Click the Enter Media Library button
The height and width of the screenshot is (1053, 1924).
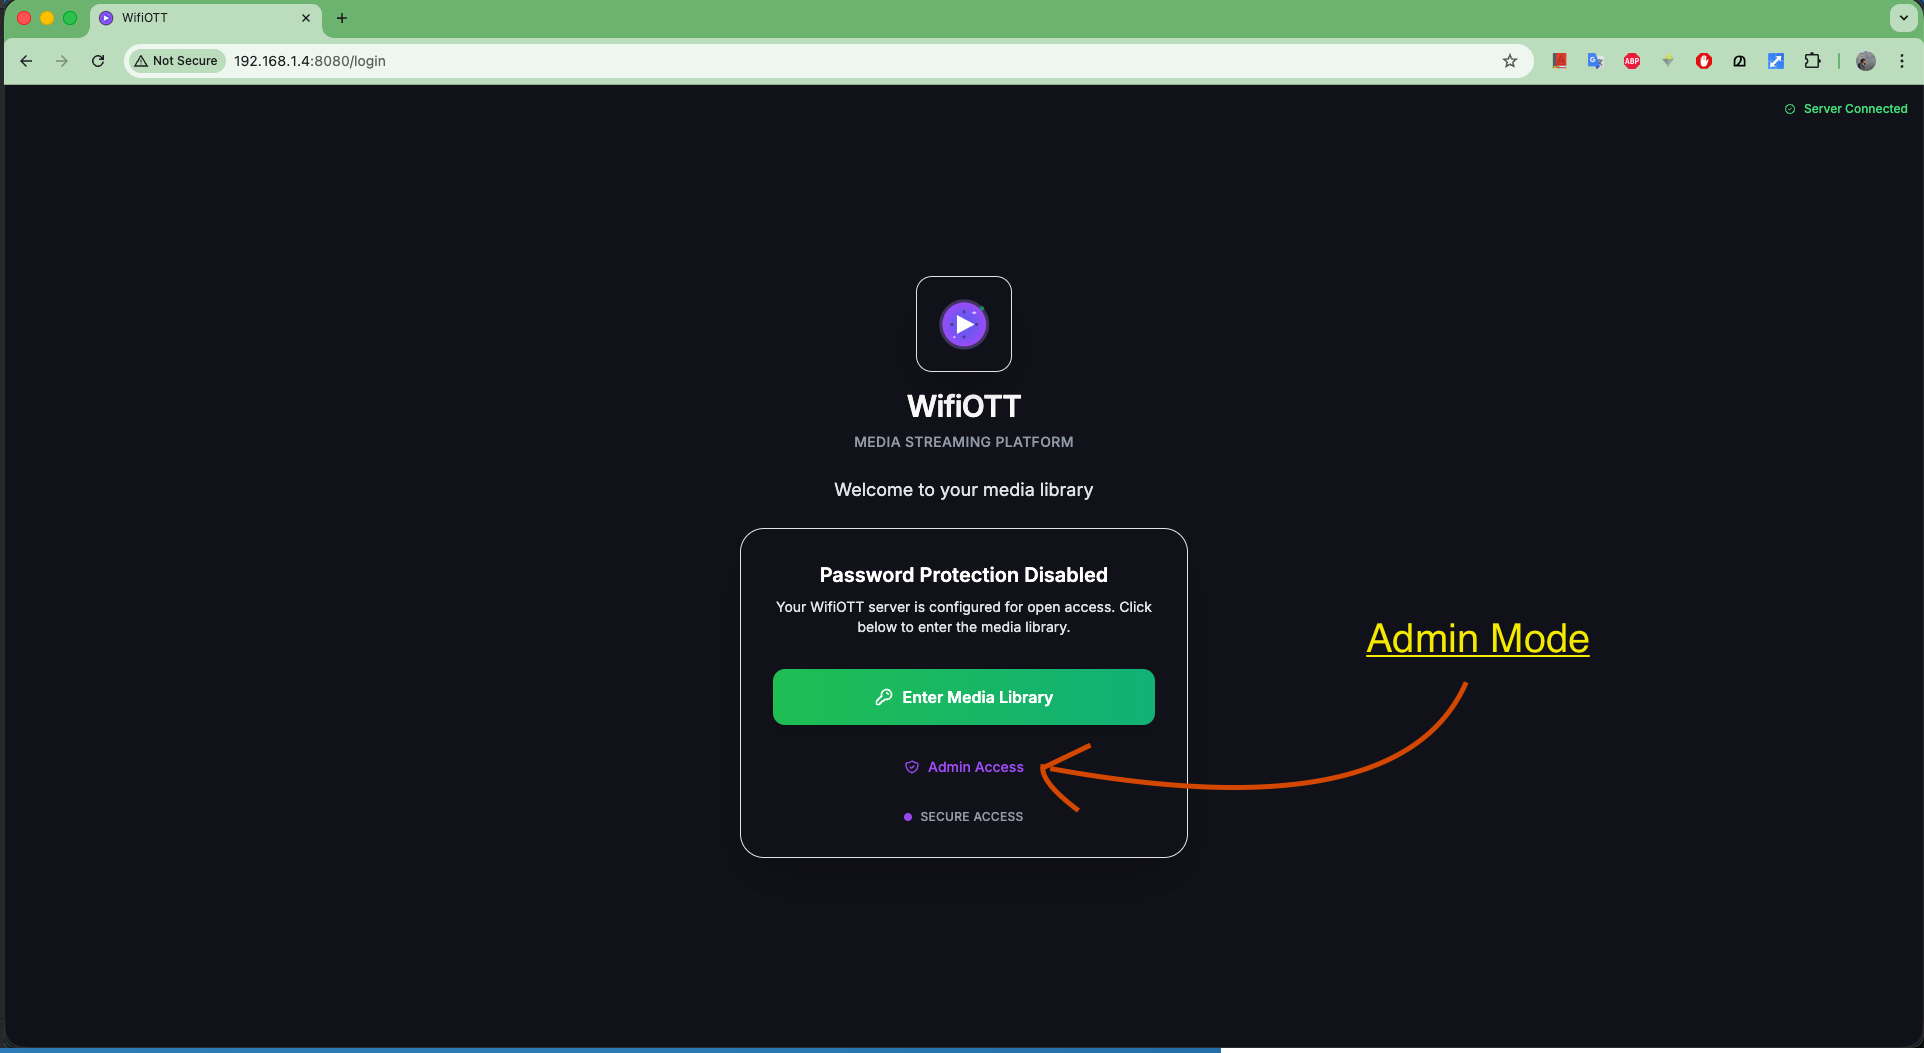pos(963,697)
